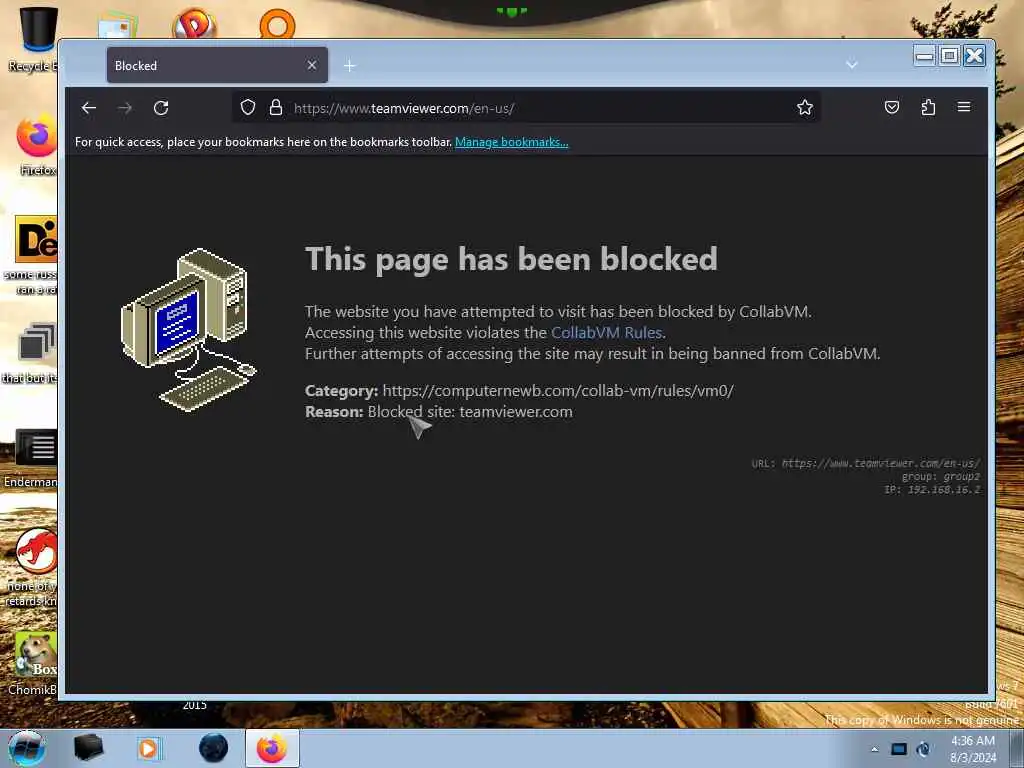
Task: Select the 'that but it's' desktop icon
Action: click(31, 353)
